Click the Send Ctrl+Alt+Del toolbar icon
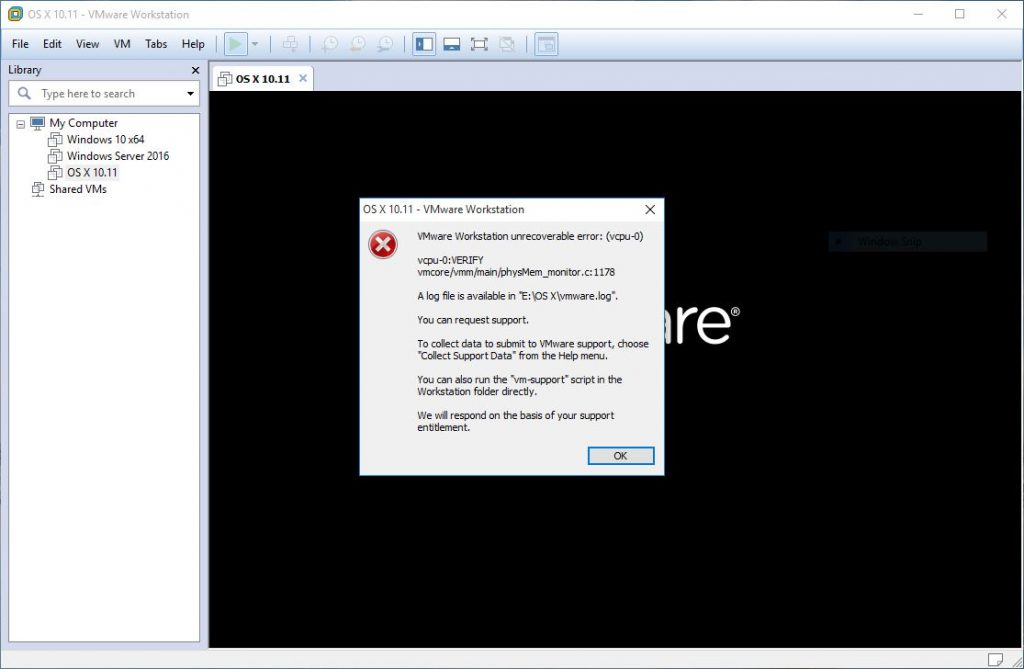 tap(289, 44)
